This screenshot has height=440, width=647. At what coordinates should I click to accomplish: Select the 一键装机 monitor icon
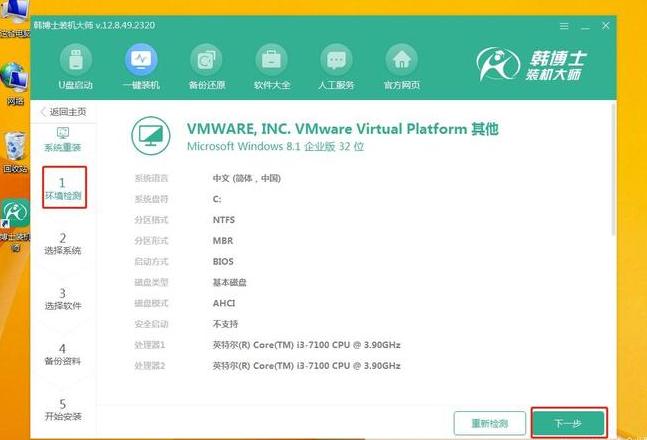point(141,60)
